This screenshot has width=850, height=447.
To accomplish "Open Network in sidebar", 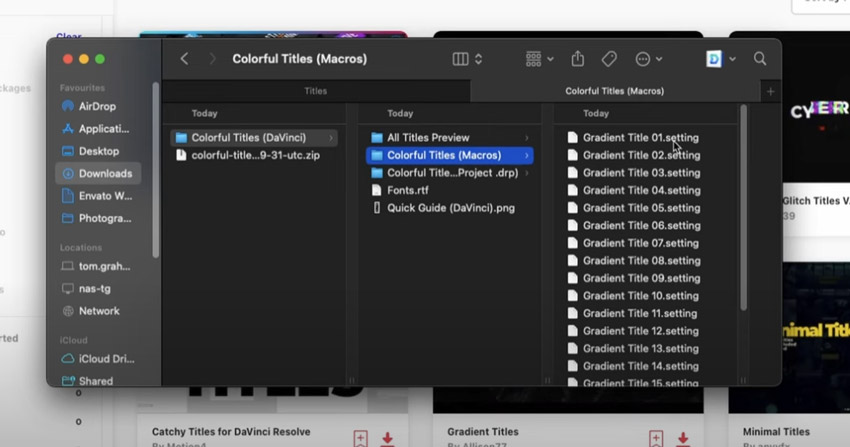I will (x=98, y=311).
